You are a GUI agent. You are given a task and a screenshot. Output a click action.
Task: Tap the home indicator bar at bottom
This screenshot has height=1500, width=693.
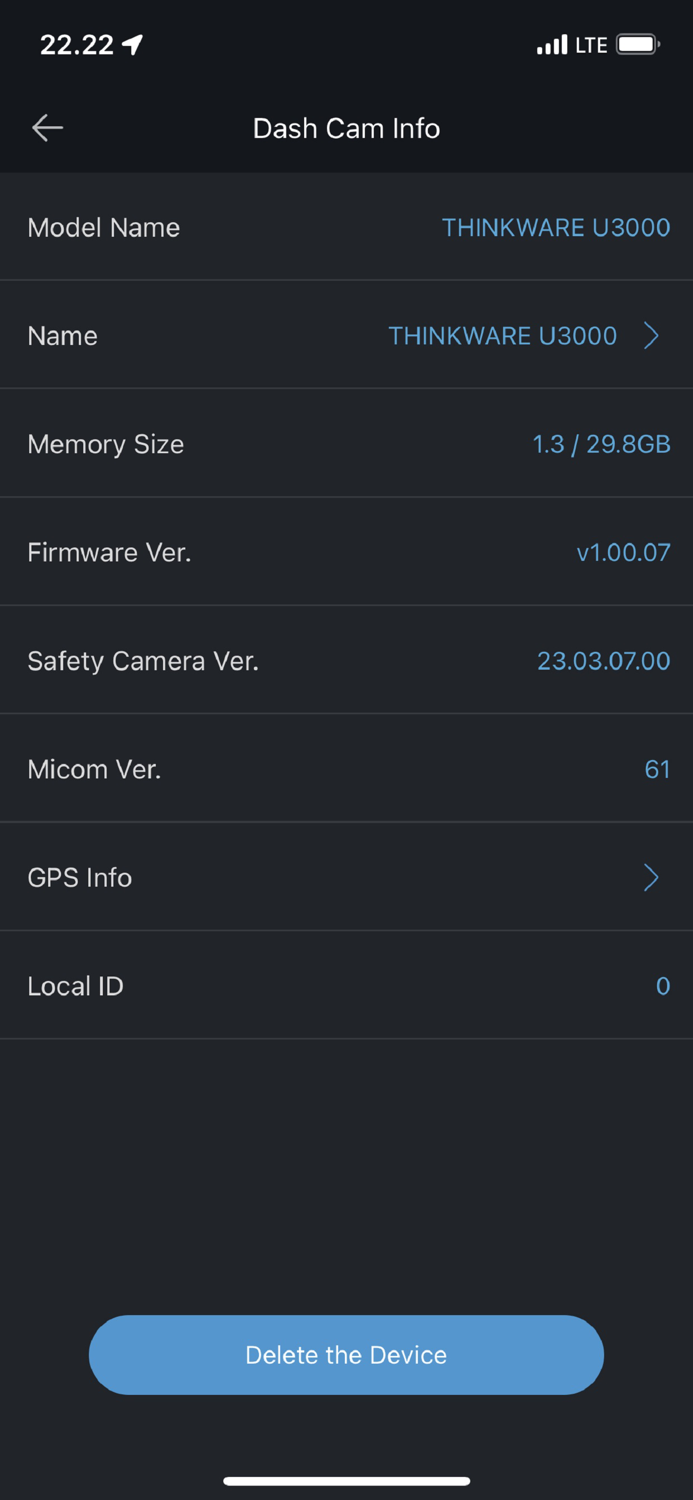346,1481
